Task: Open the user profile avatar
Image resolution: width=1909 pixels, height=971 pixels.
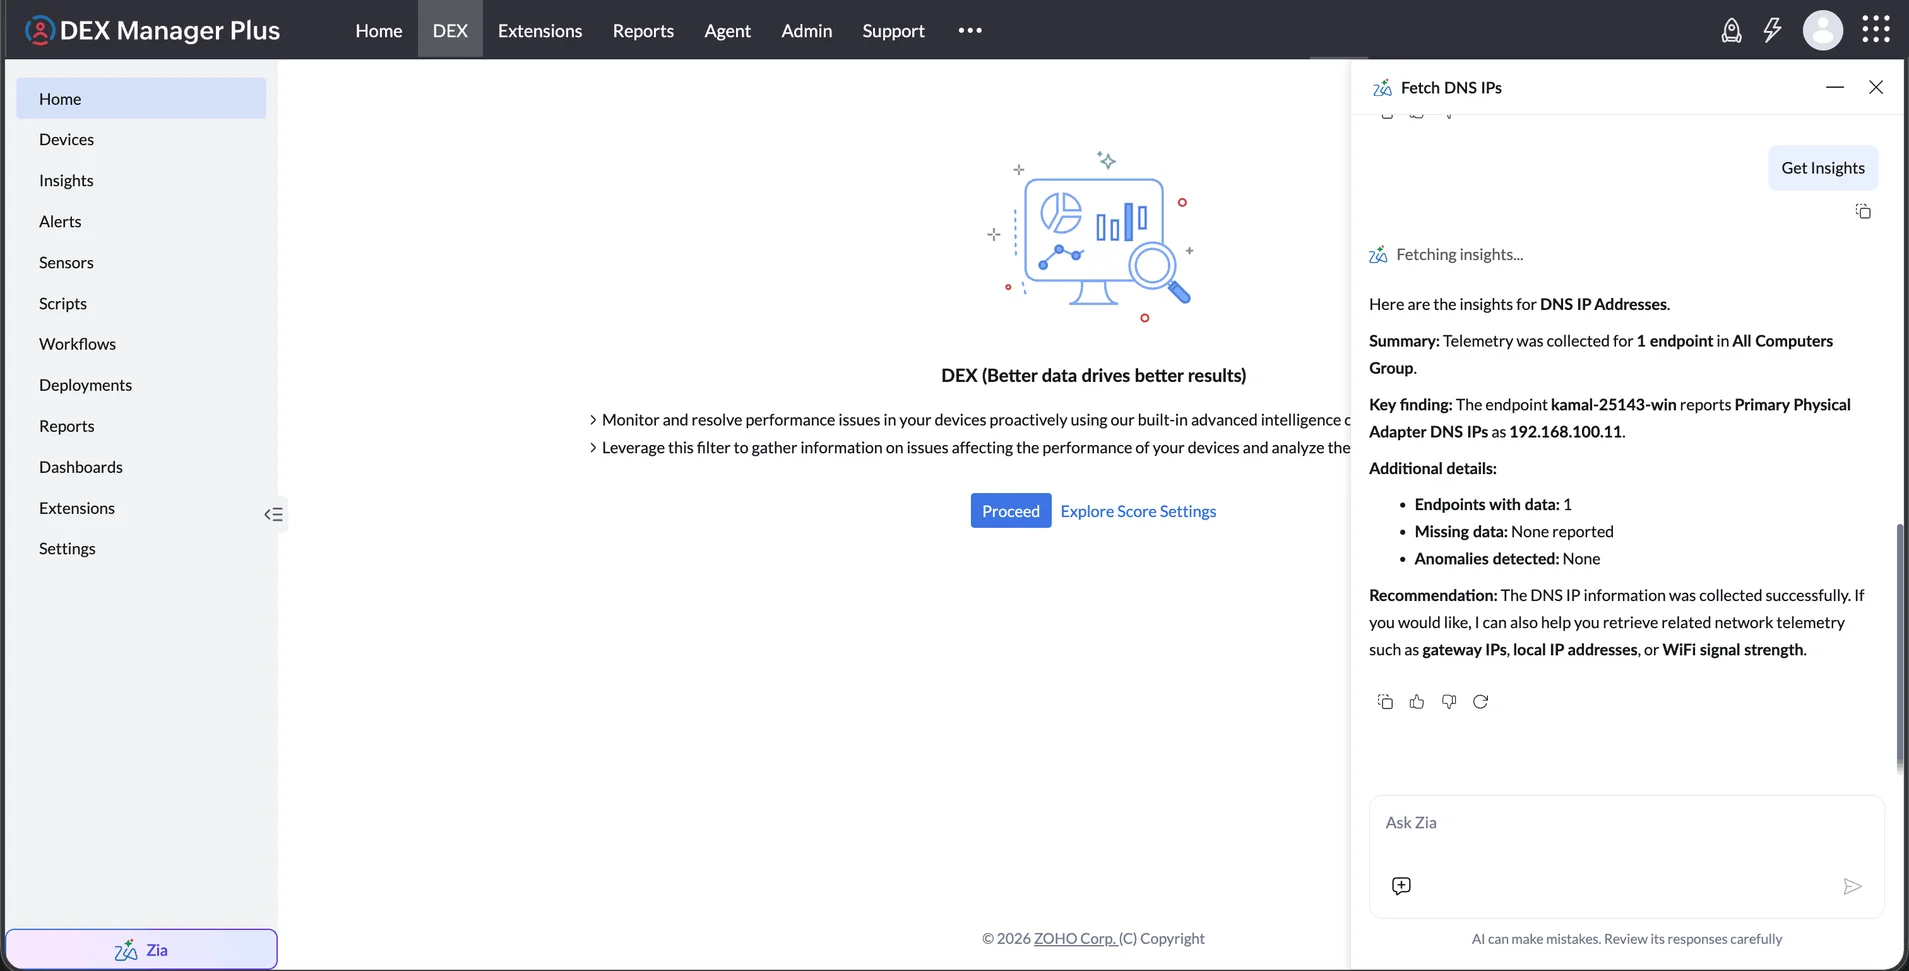Action: point(1823,30)
